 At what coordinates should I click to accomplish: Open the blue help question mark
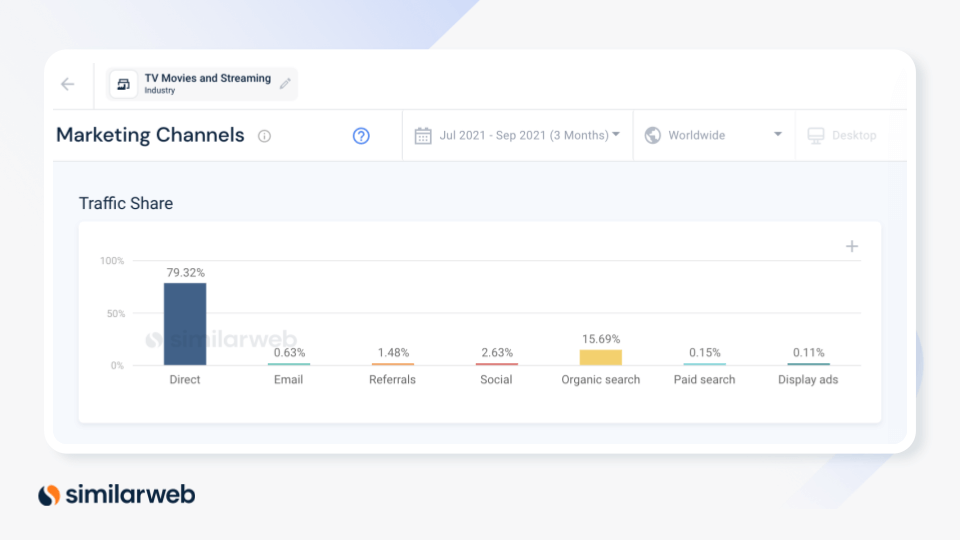[x=361, y=136]
